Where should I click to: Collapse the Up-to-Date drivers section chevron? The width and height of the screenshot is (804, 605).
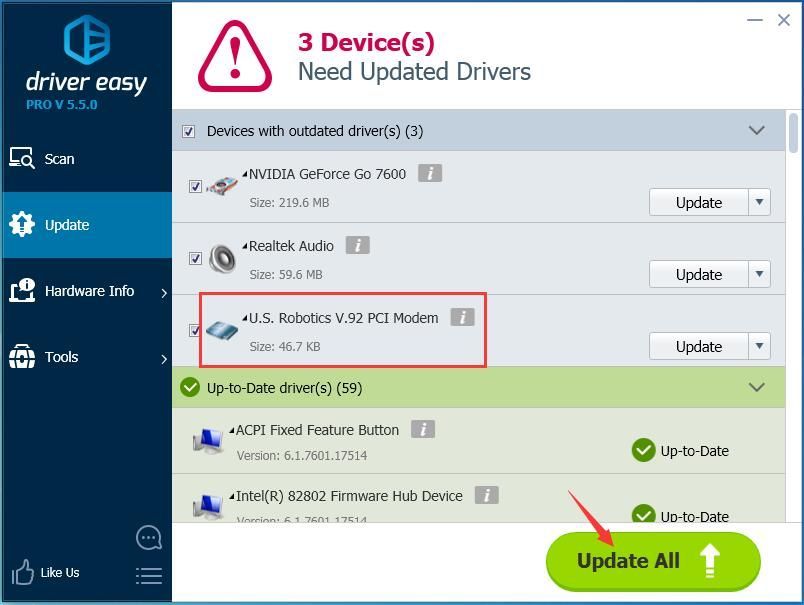tap(757, 387)
